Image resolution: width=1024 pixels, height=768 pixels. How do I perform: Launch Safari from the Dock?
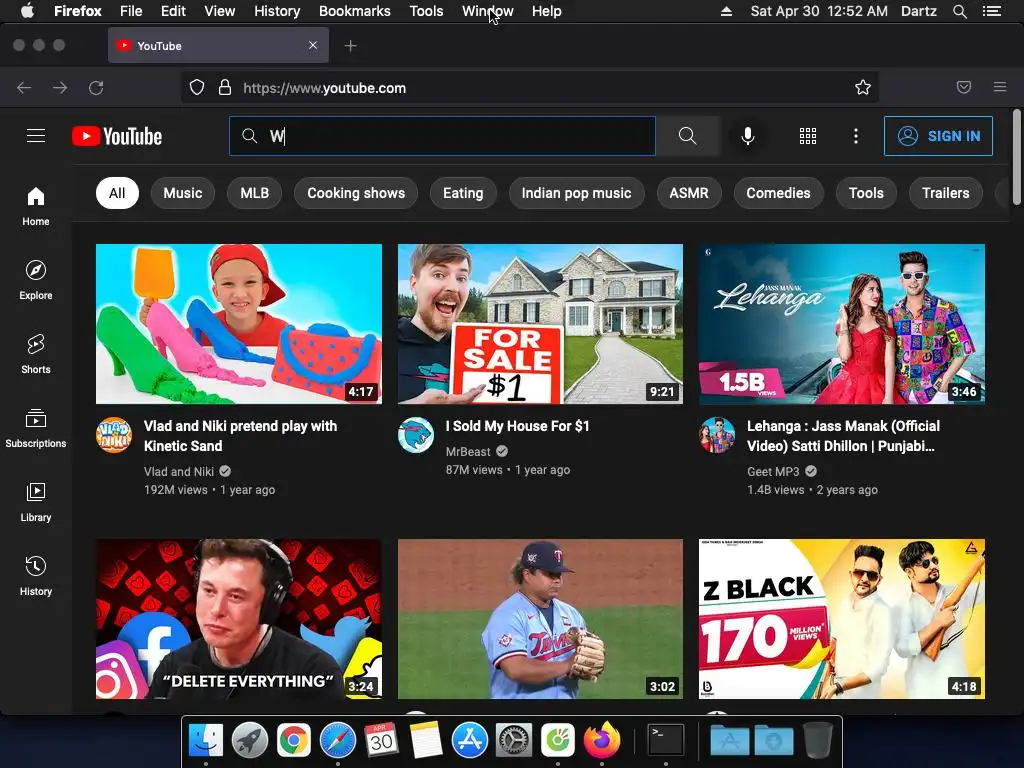click(x=338, y=741)
